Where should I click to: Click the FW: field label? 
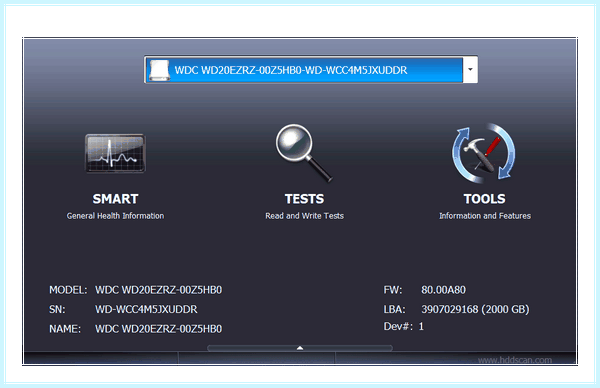[393, 290]
